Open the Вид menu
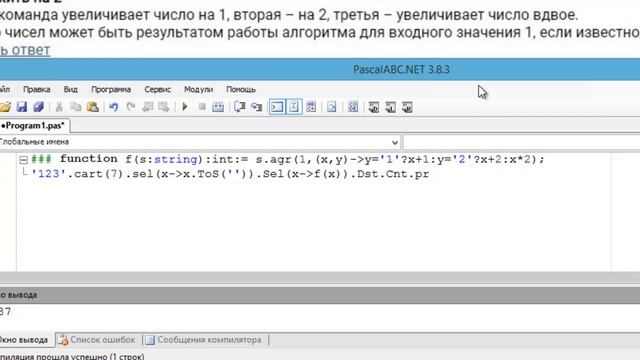 point(71,89)
